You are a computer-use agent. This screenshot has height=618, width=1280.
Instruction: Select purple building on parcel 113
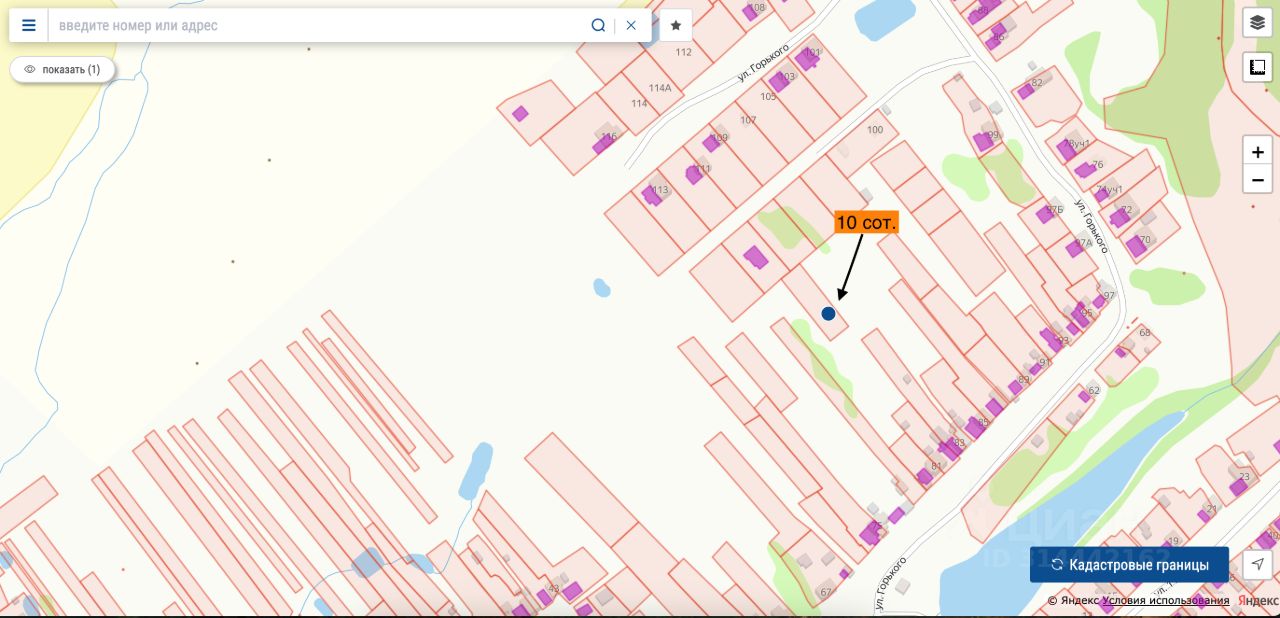652,196
